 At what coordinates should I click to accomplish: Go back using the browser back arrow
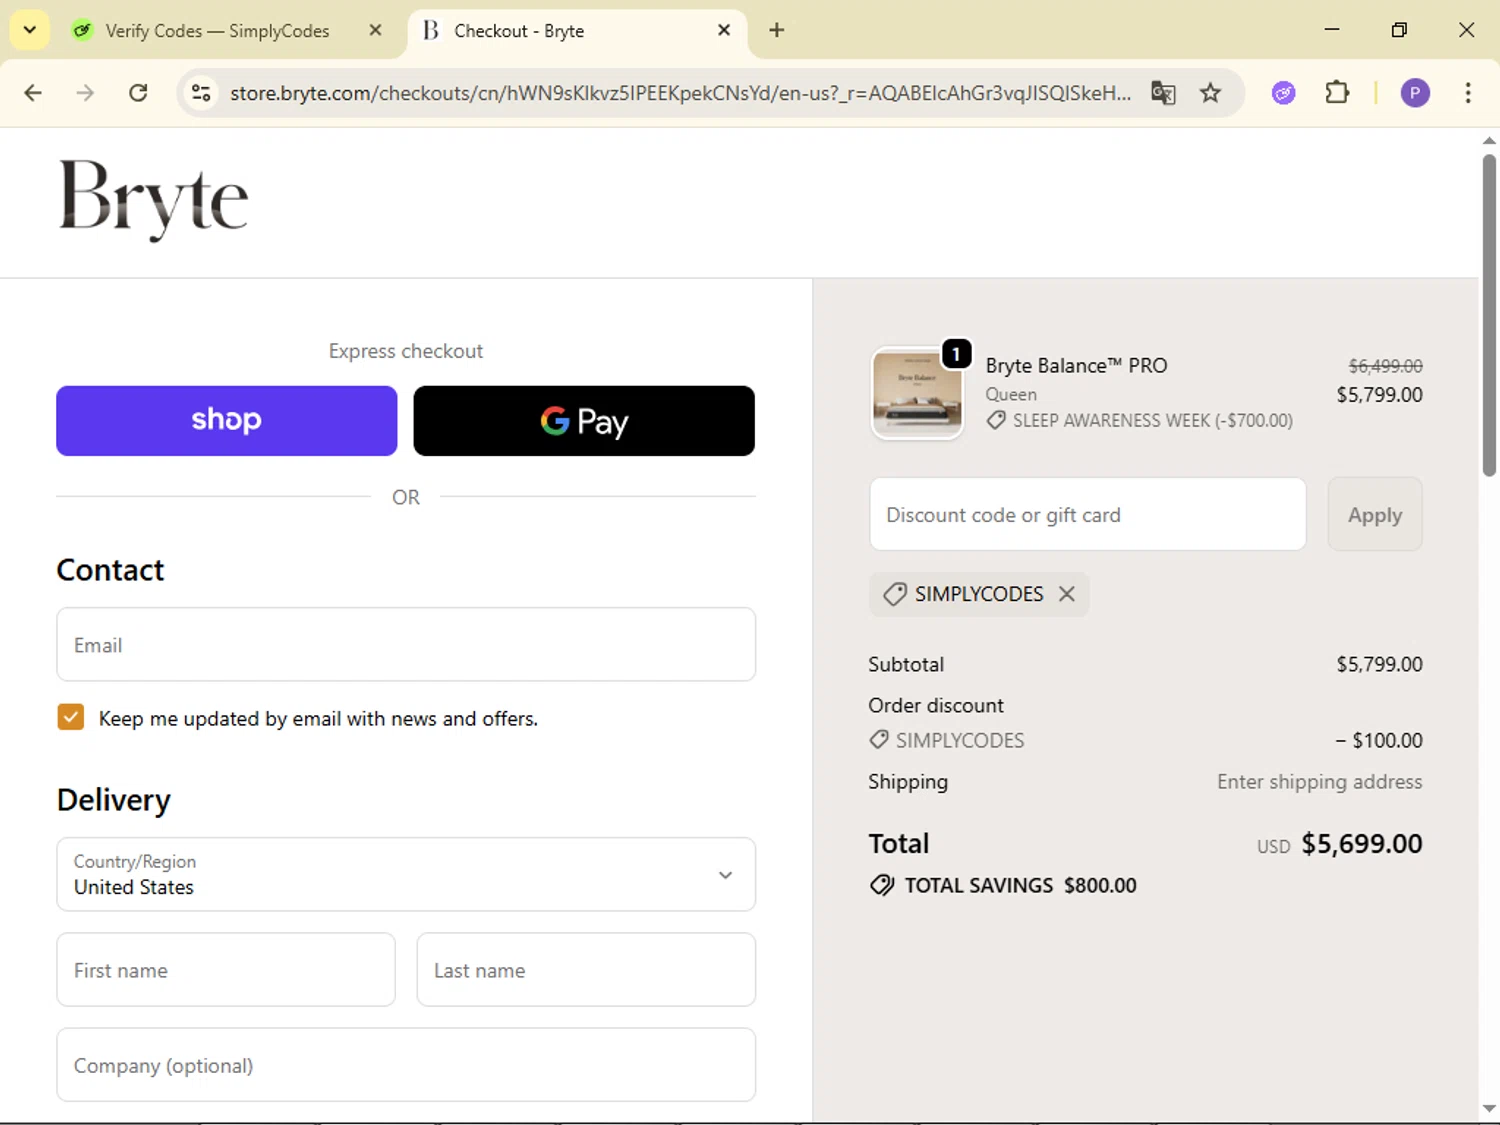tap(33, 93)
